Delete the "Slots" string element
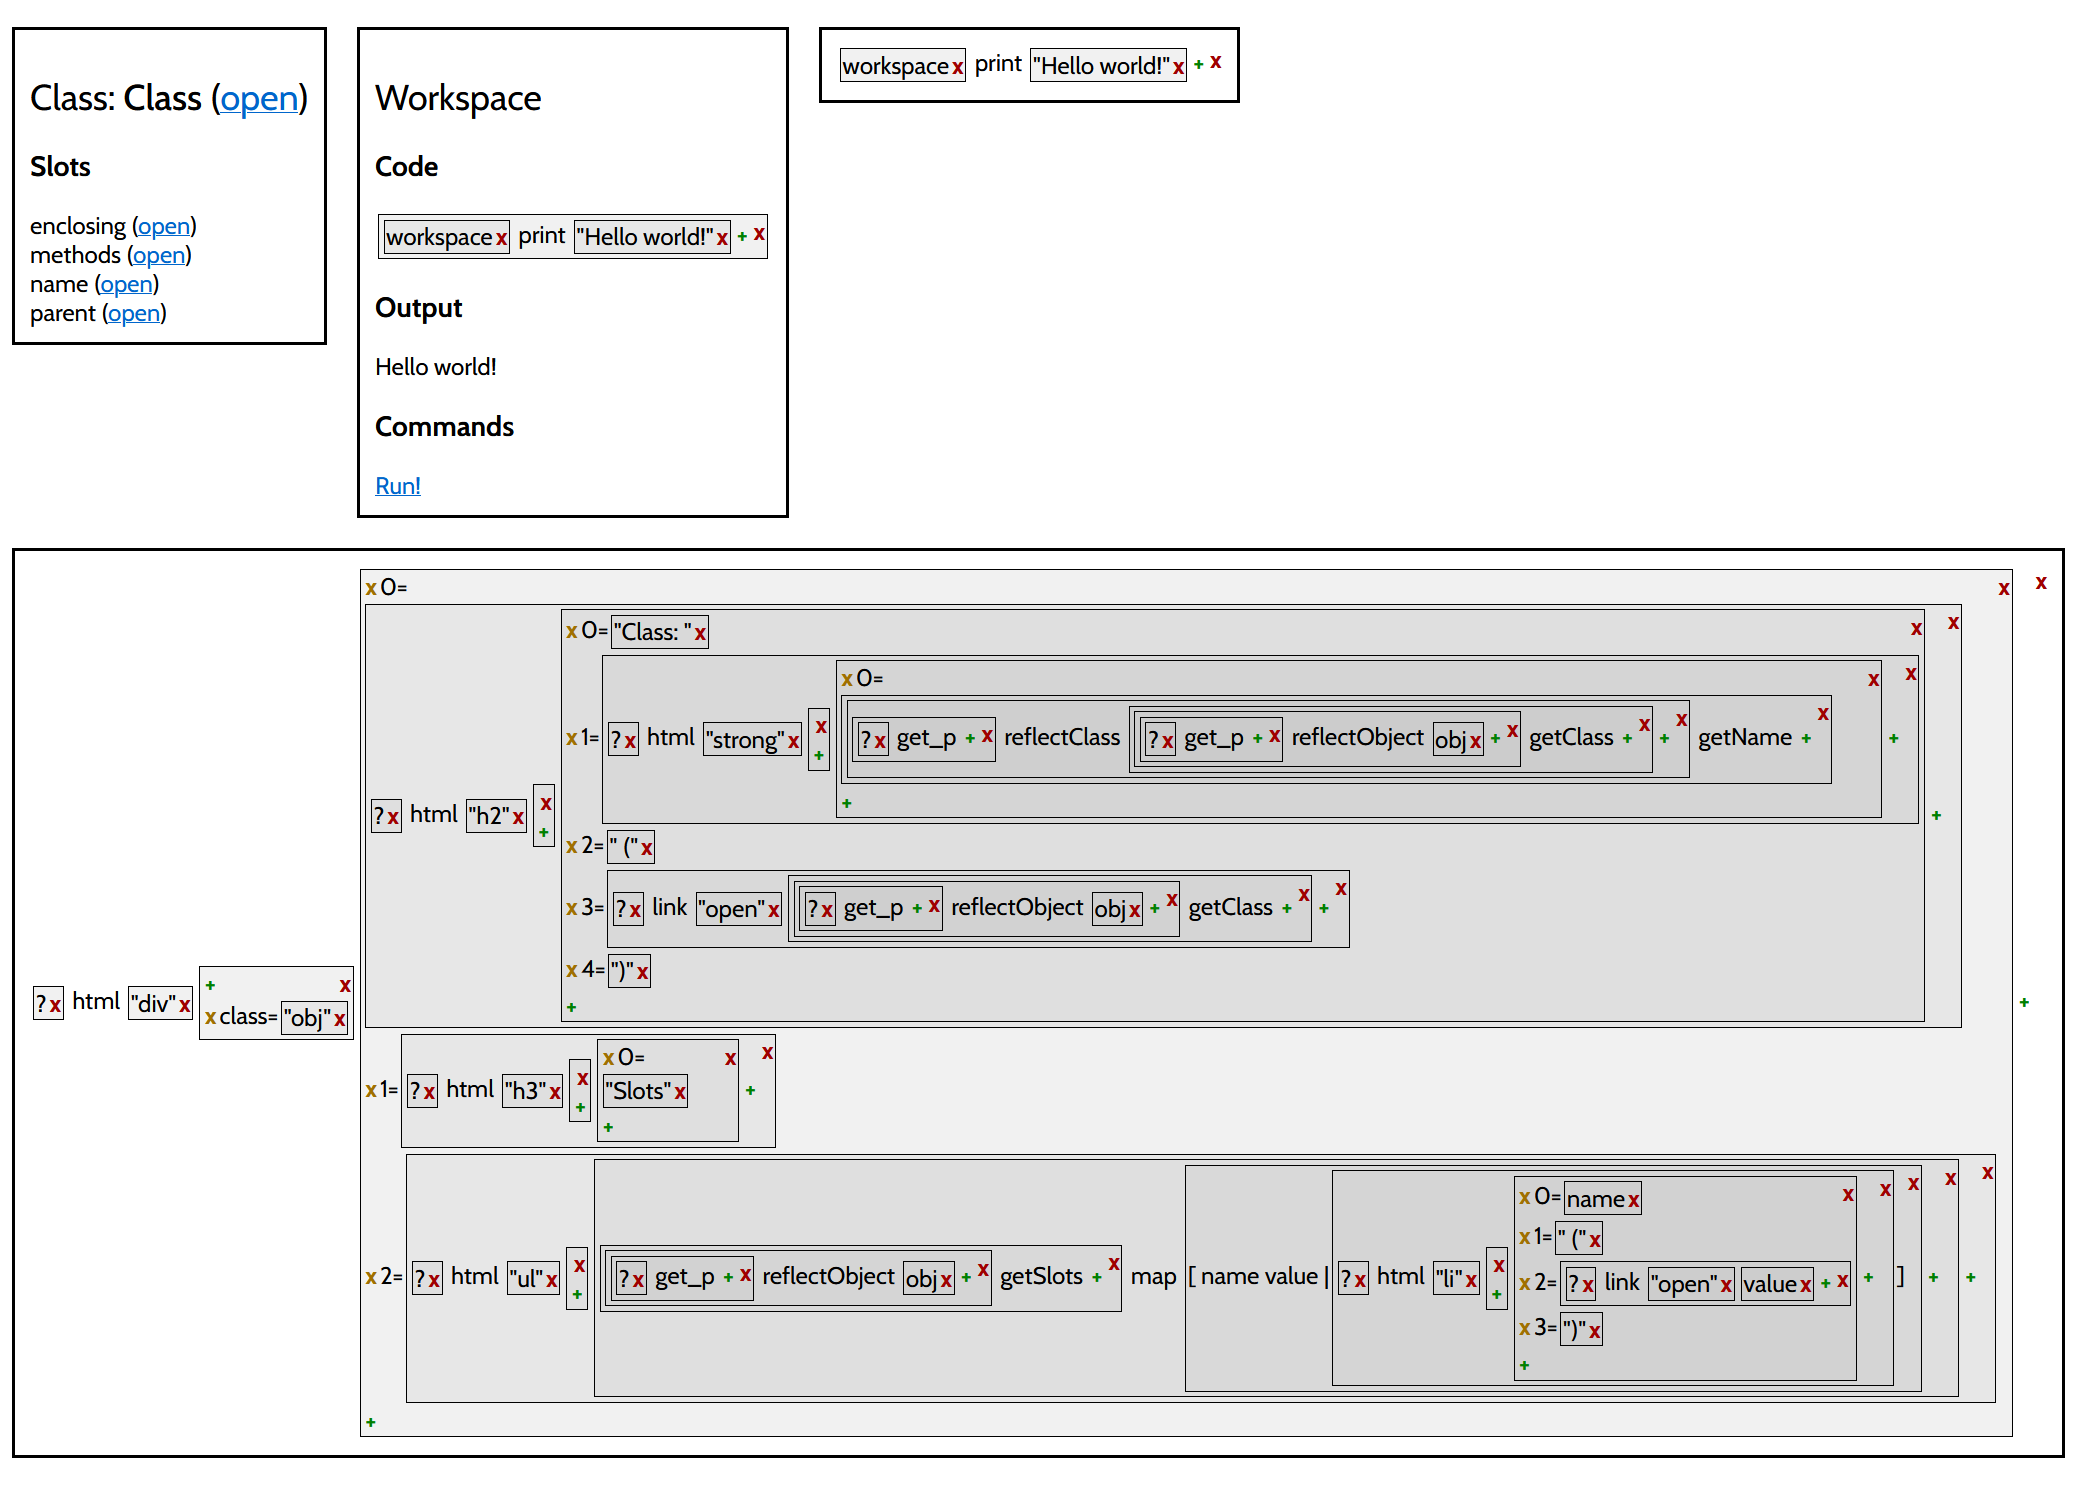The width and height of the screenshot is (2083, 1492). pos(680,1092)
